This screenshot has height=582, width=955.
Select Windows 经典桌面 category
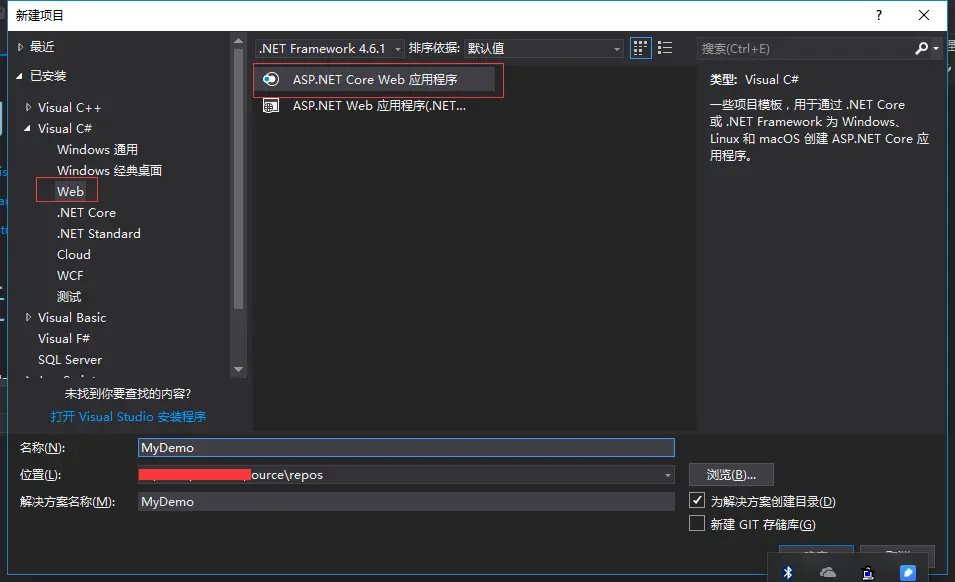[x=110, y=170]
